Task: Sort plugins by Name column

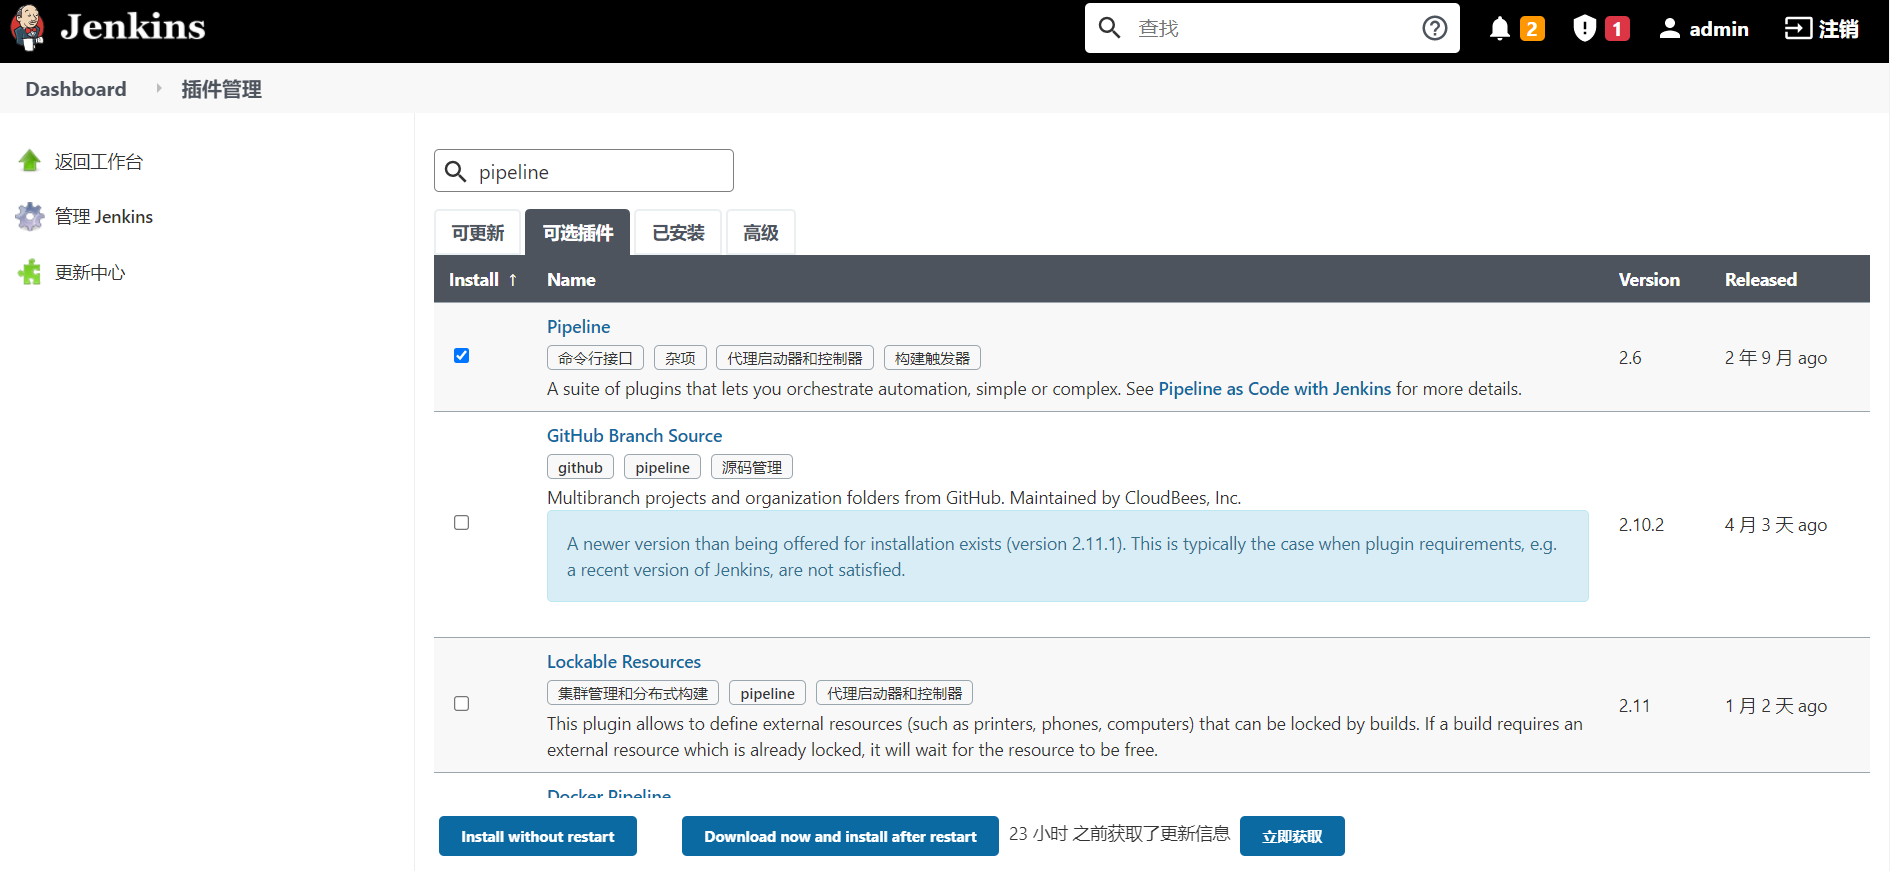Action: 571,279
